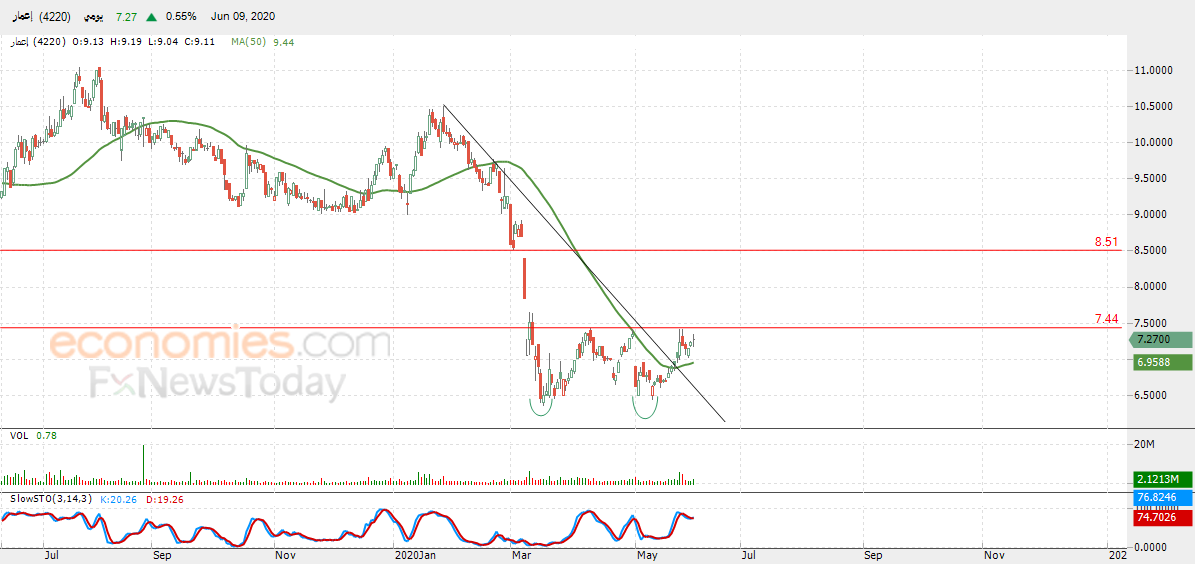
Task: Click the red 7.44 resistance level label
Action: tap(1105, 319)
